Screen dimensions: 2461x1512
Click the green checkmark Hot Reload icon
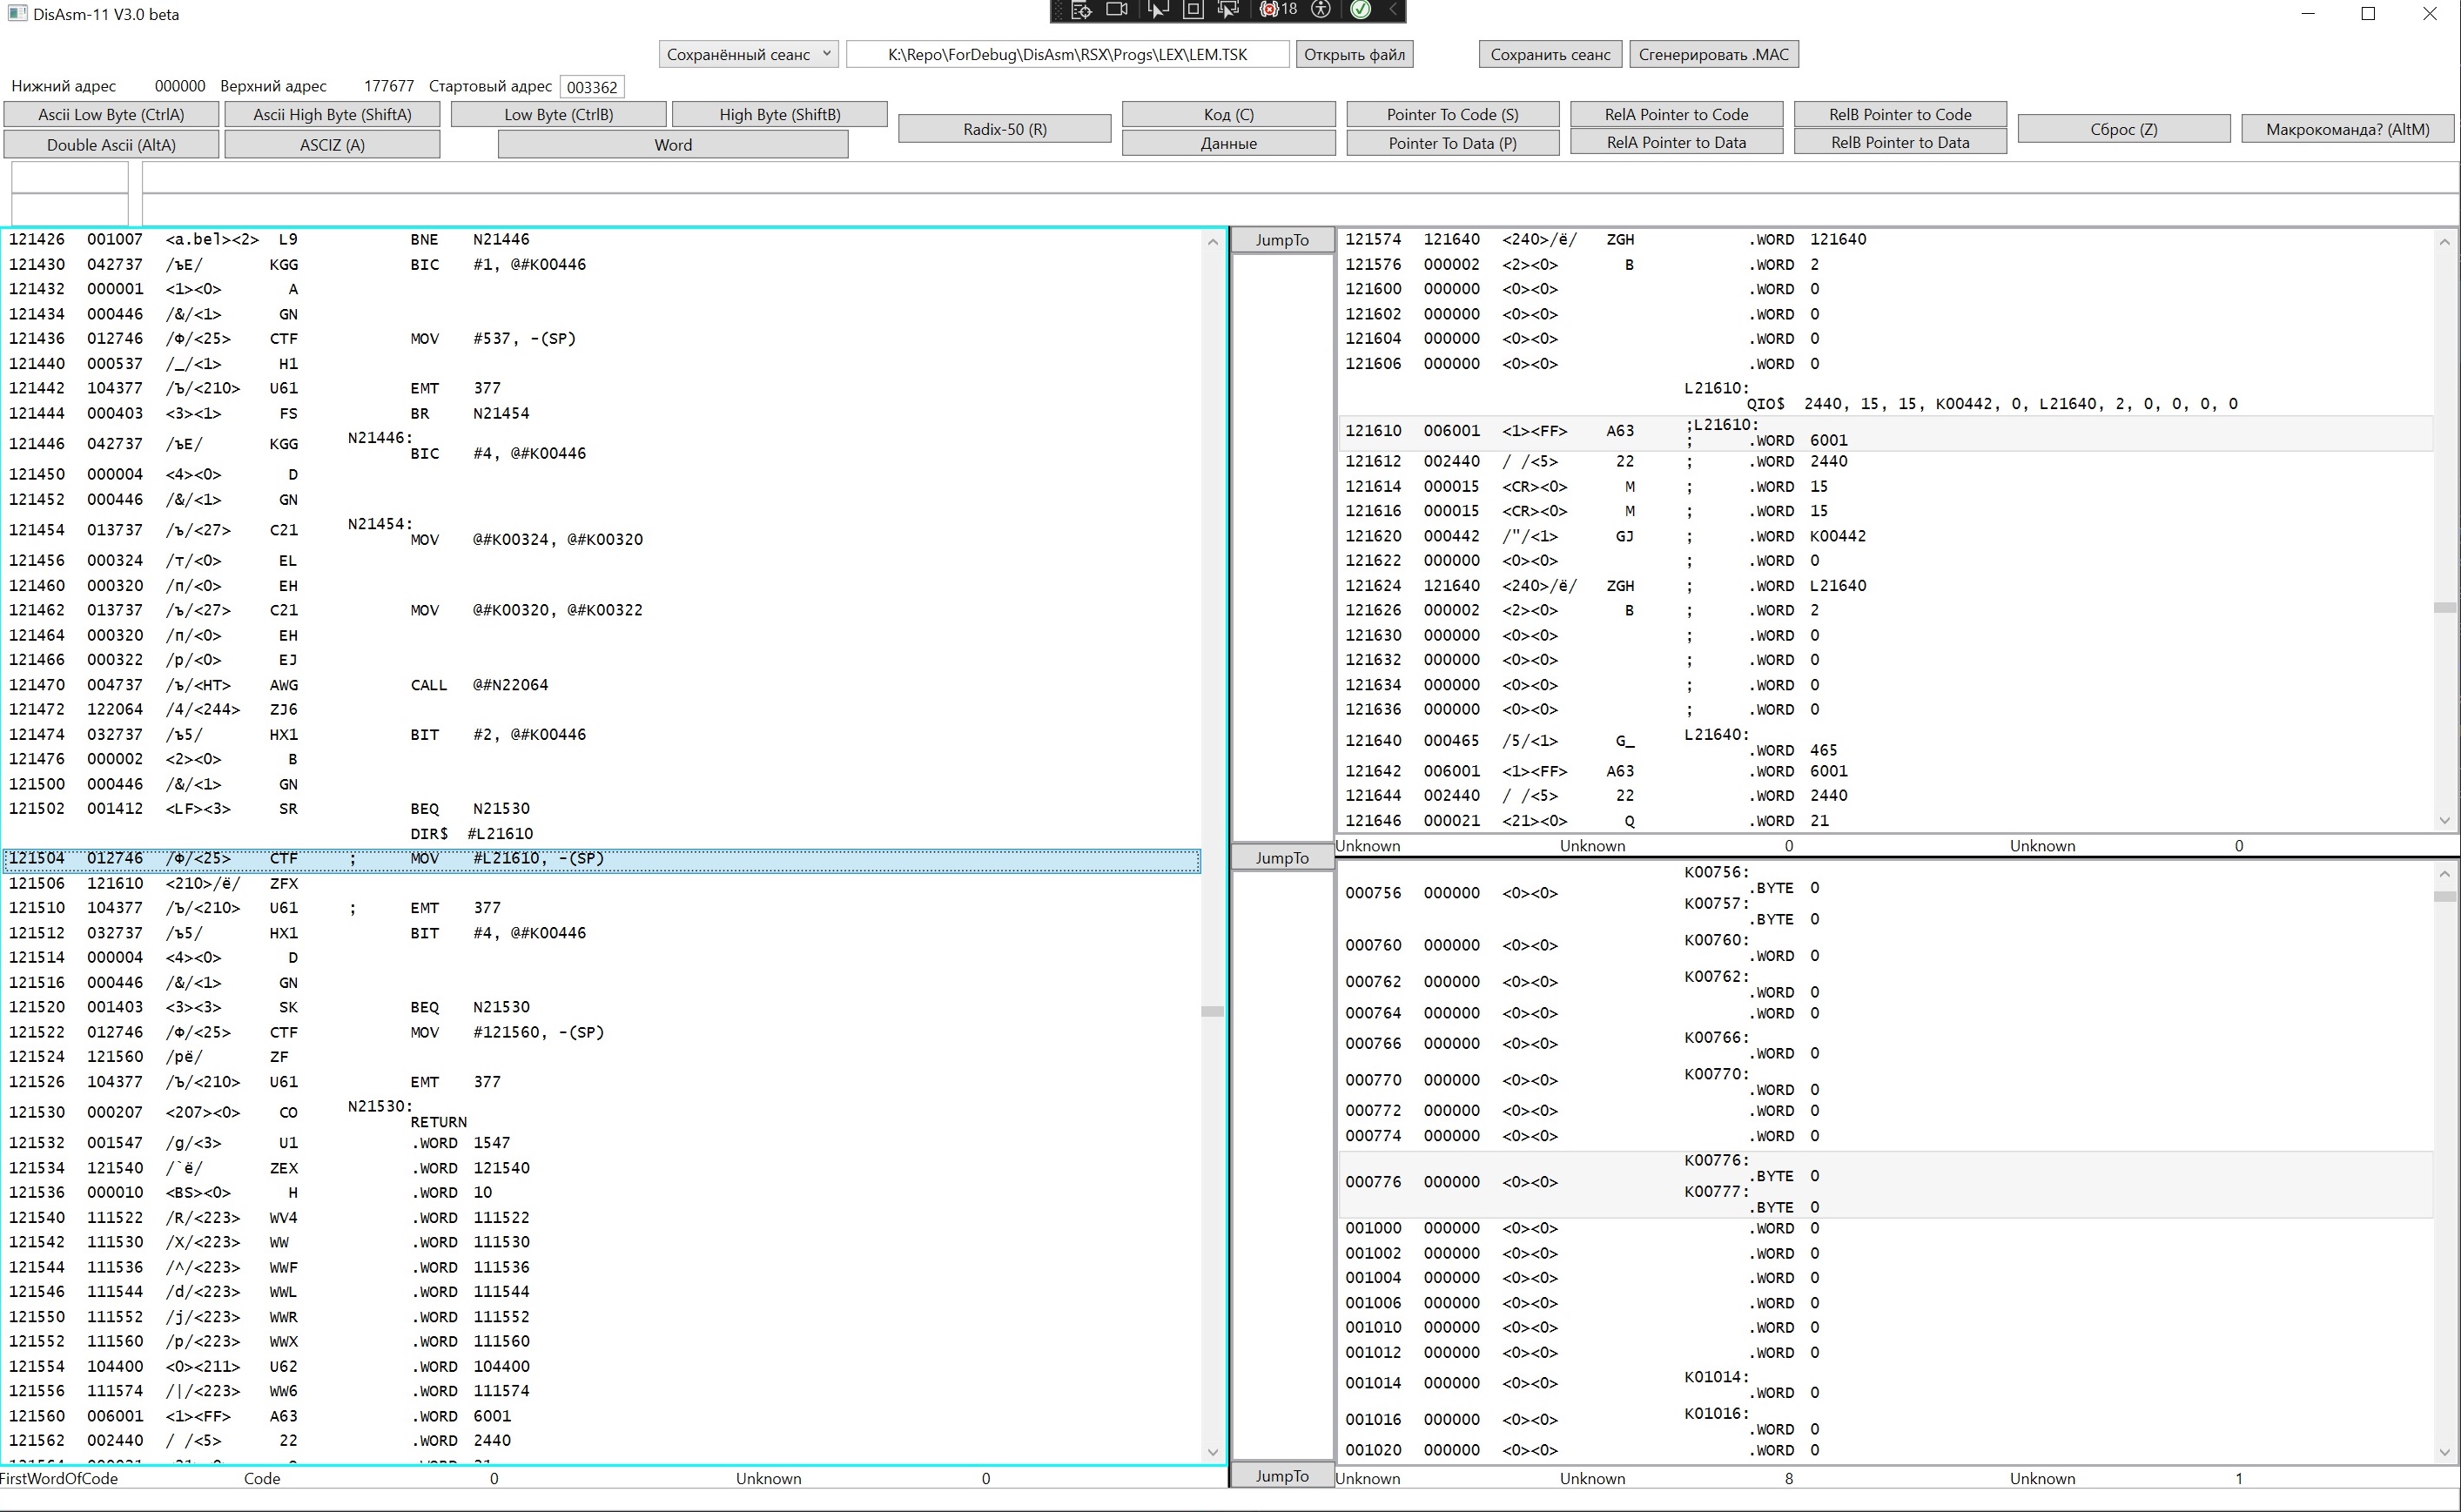(1360, 10)
